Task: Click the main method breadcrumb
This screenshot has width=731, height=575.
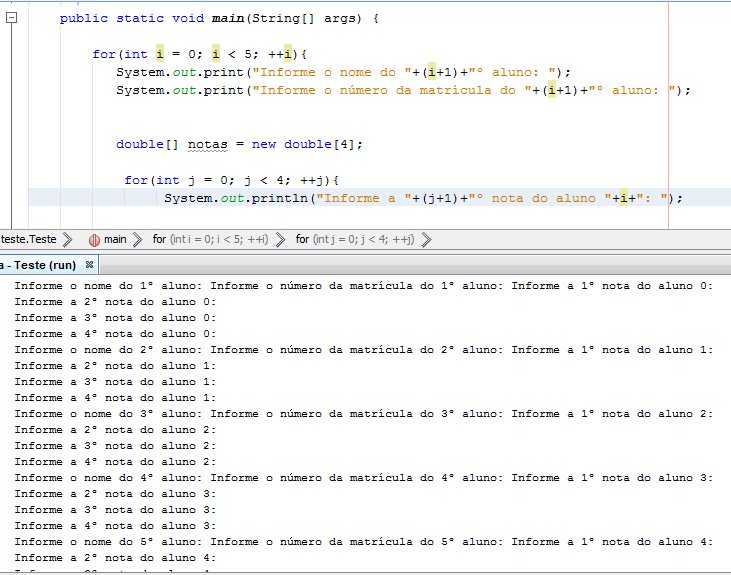Action: click(115, 239)
